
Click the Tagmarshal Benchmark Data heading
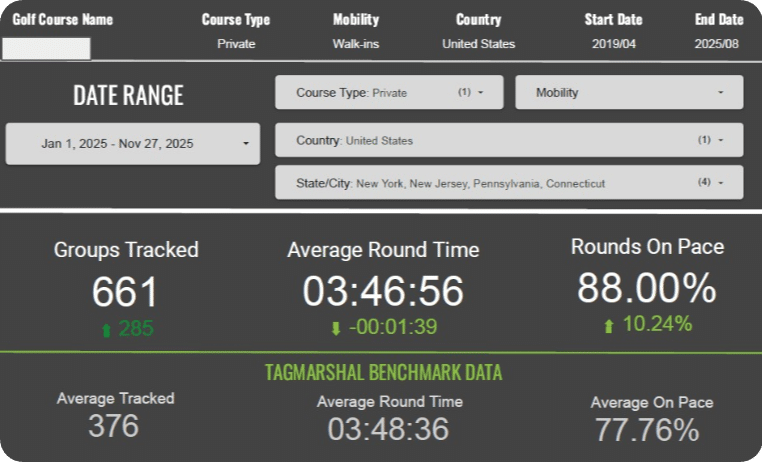383,373
